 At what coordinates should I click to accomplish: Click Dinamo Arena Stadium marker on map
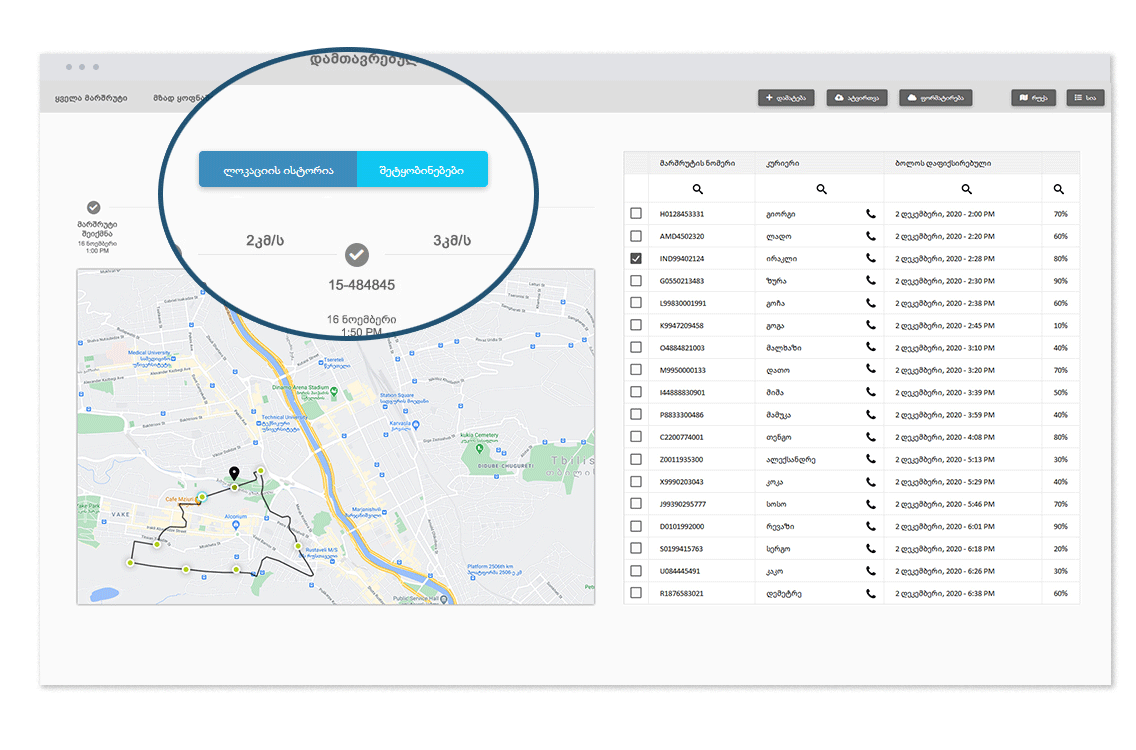pos(334,391)
